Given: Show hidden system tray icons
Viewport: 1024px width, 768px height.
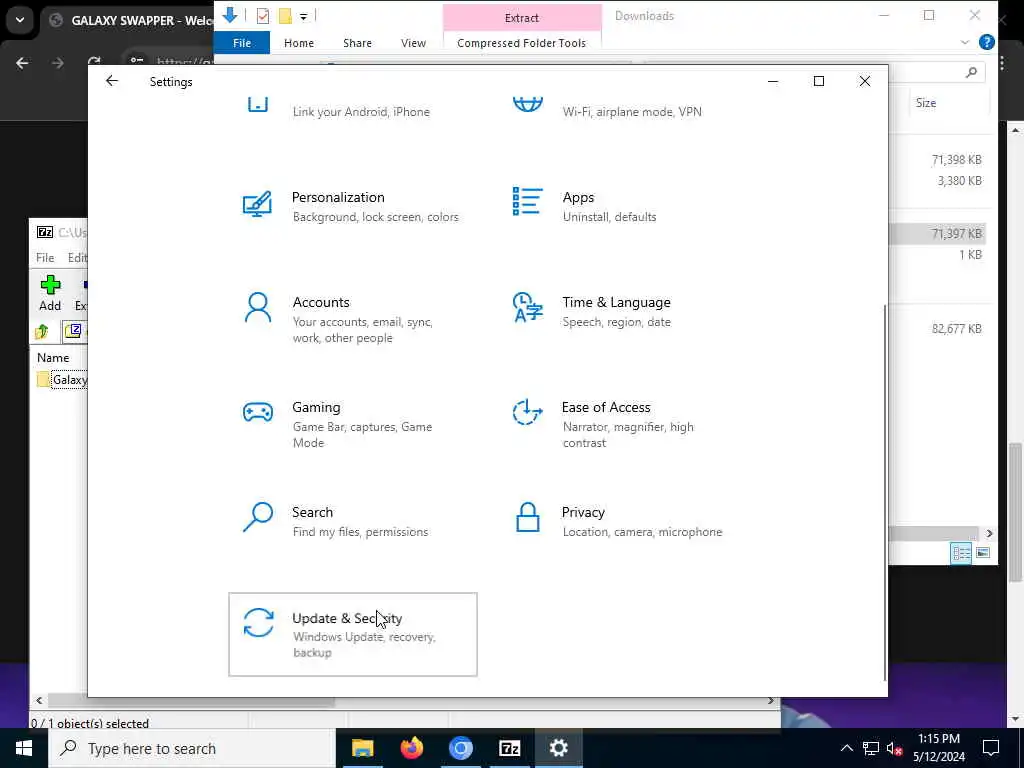Looking at the screenshot, I should point(846,748).
